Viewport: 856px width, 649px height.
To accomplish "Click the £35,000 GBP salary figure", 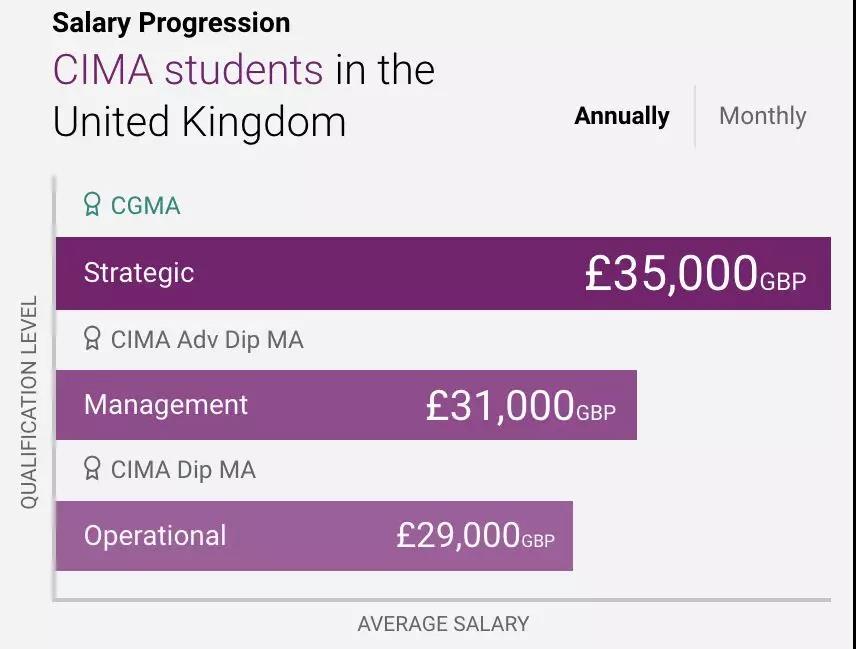I will click(694, 274).
